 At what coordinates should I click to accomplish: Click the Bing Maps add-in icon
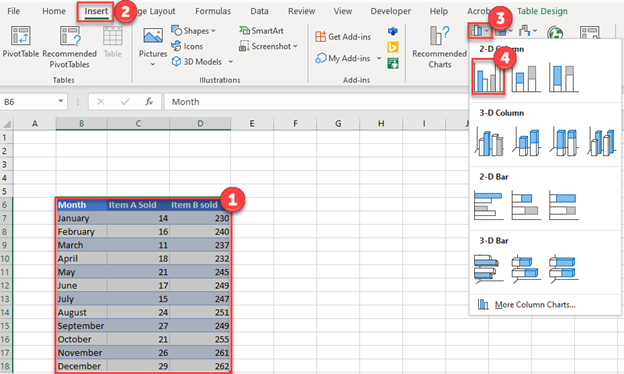click(393, 47)
